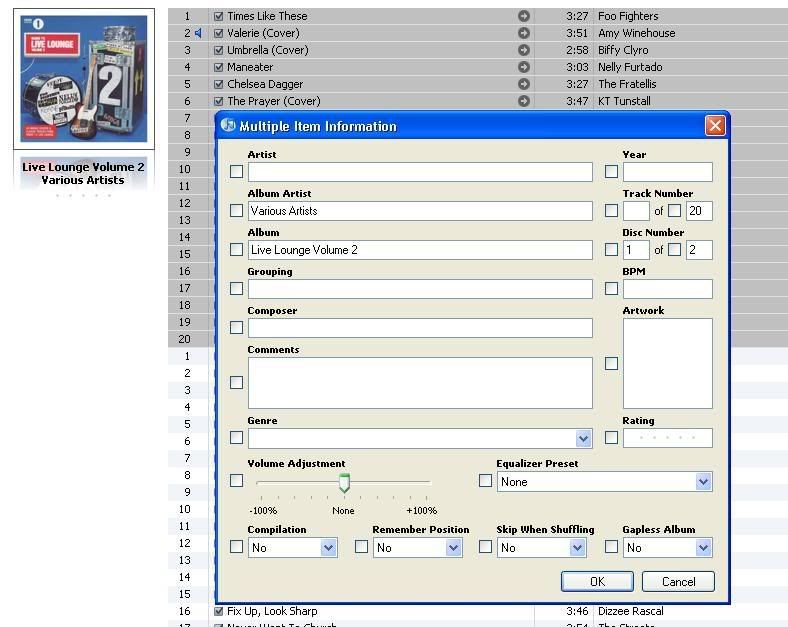Screen dimensions: 788x627
Task: Close the Multiple Item Information dialog
Action: [x=715, y=126]
